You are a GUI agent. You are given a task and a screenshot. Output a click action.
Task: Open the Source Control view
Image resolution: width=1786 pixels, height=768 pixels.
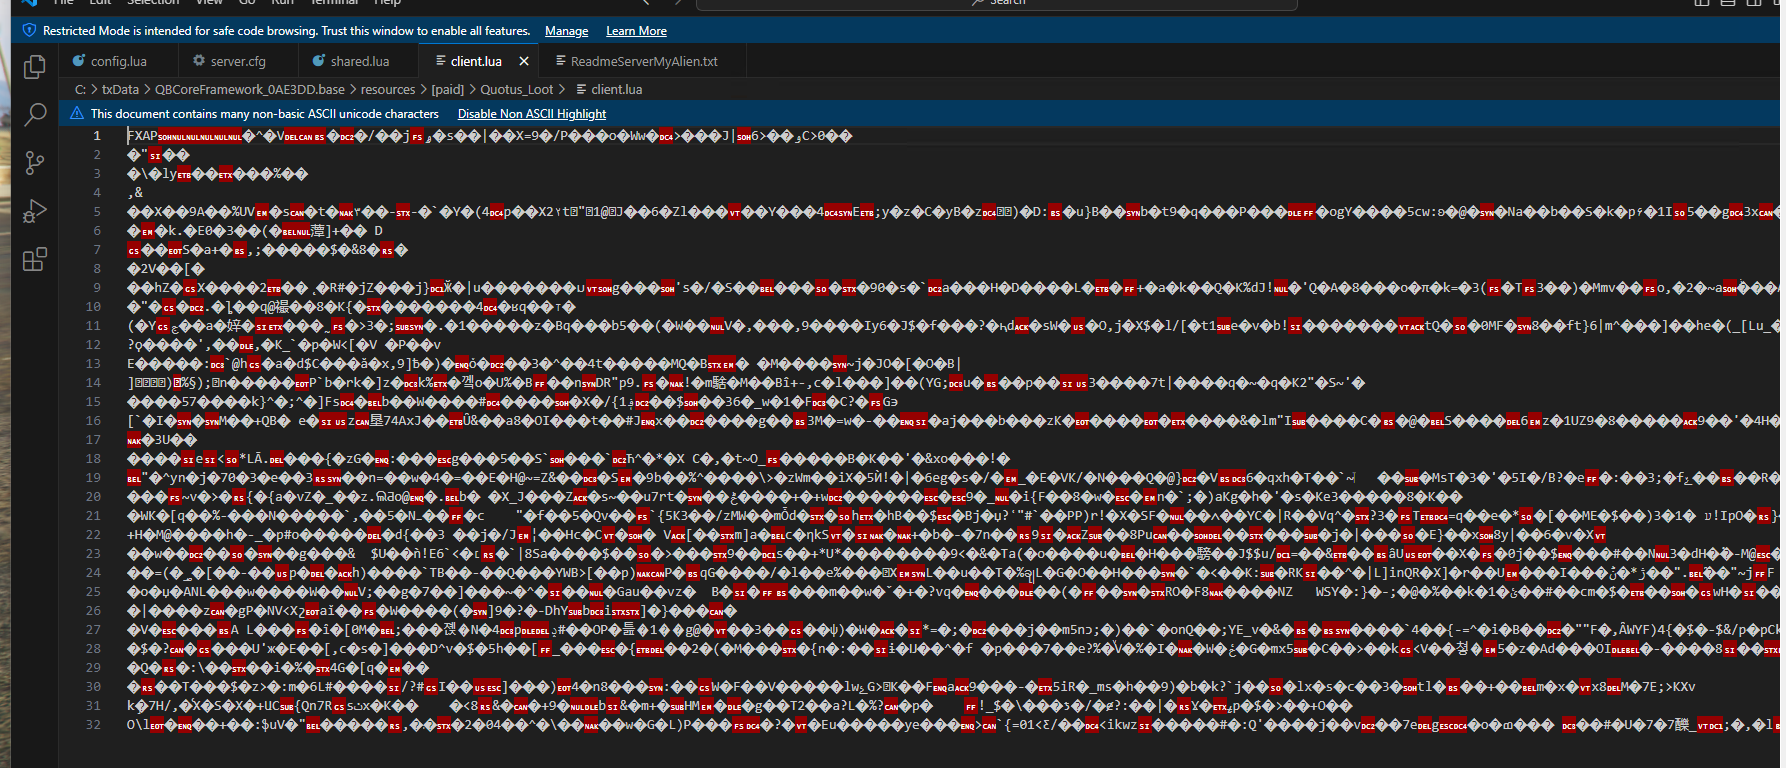pos(35,163)
